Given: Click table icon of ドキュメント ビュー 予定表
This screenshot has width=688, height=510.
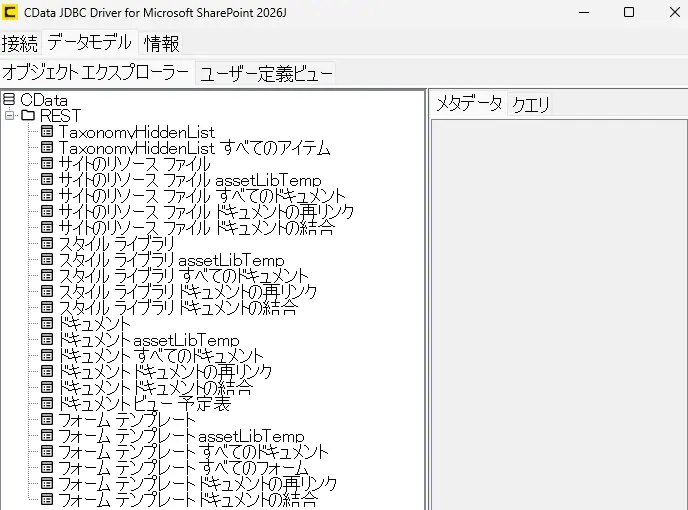Looking at the screenshot, I should [47, 403].
